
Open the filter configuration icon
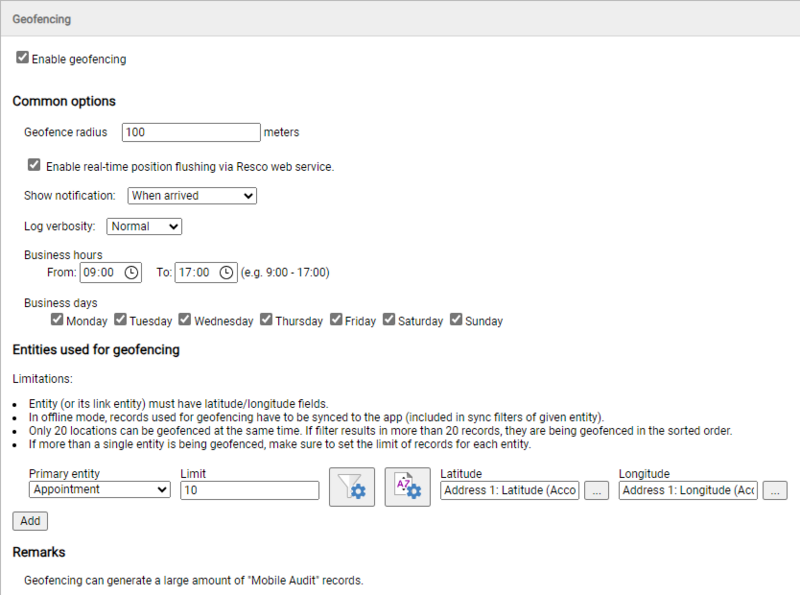click(x=352, y=487)
